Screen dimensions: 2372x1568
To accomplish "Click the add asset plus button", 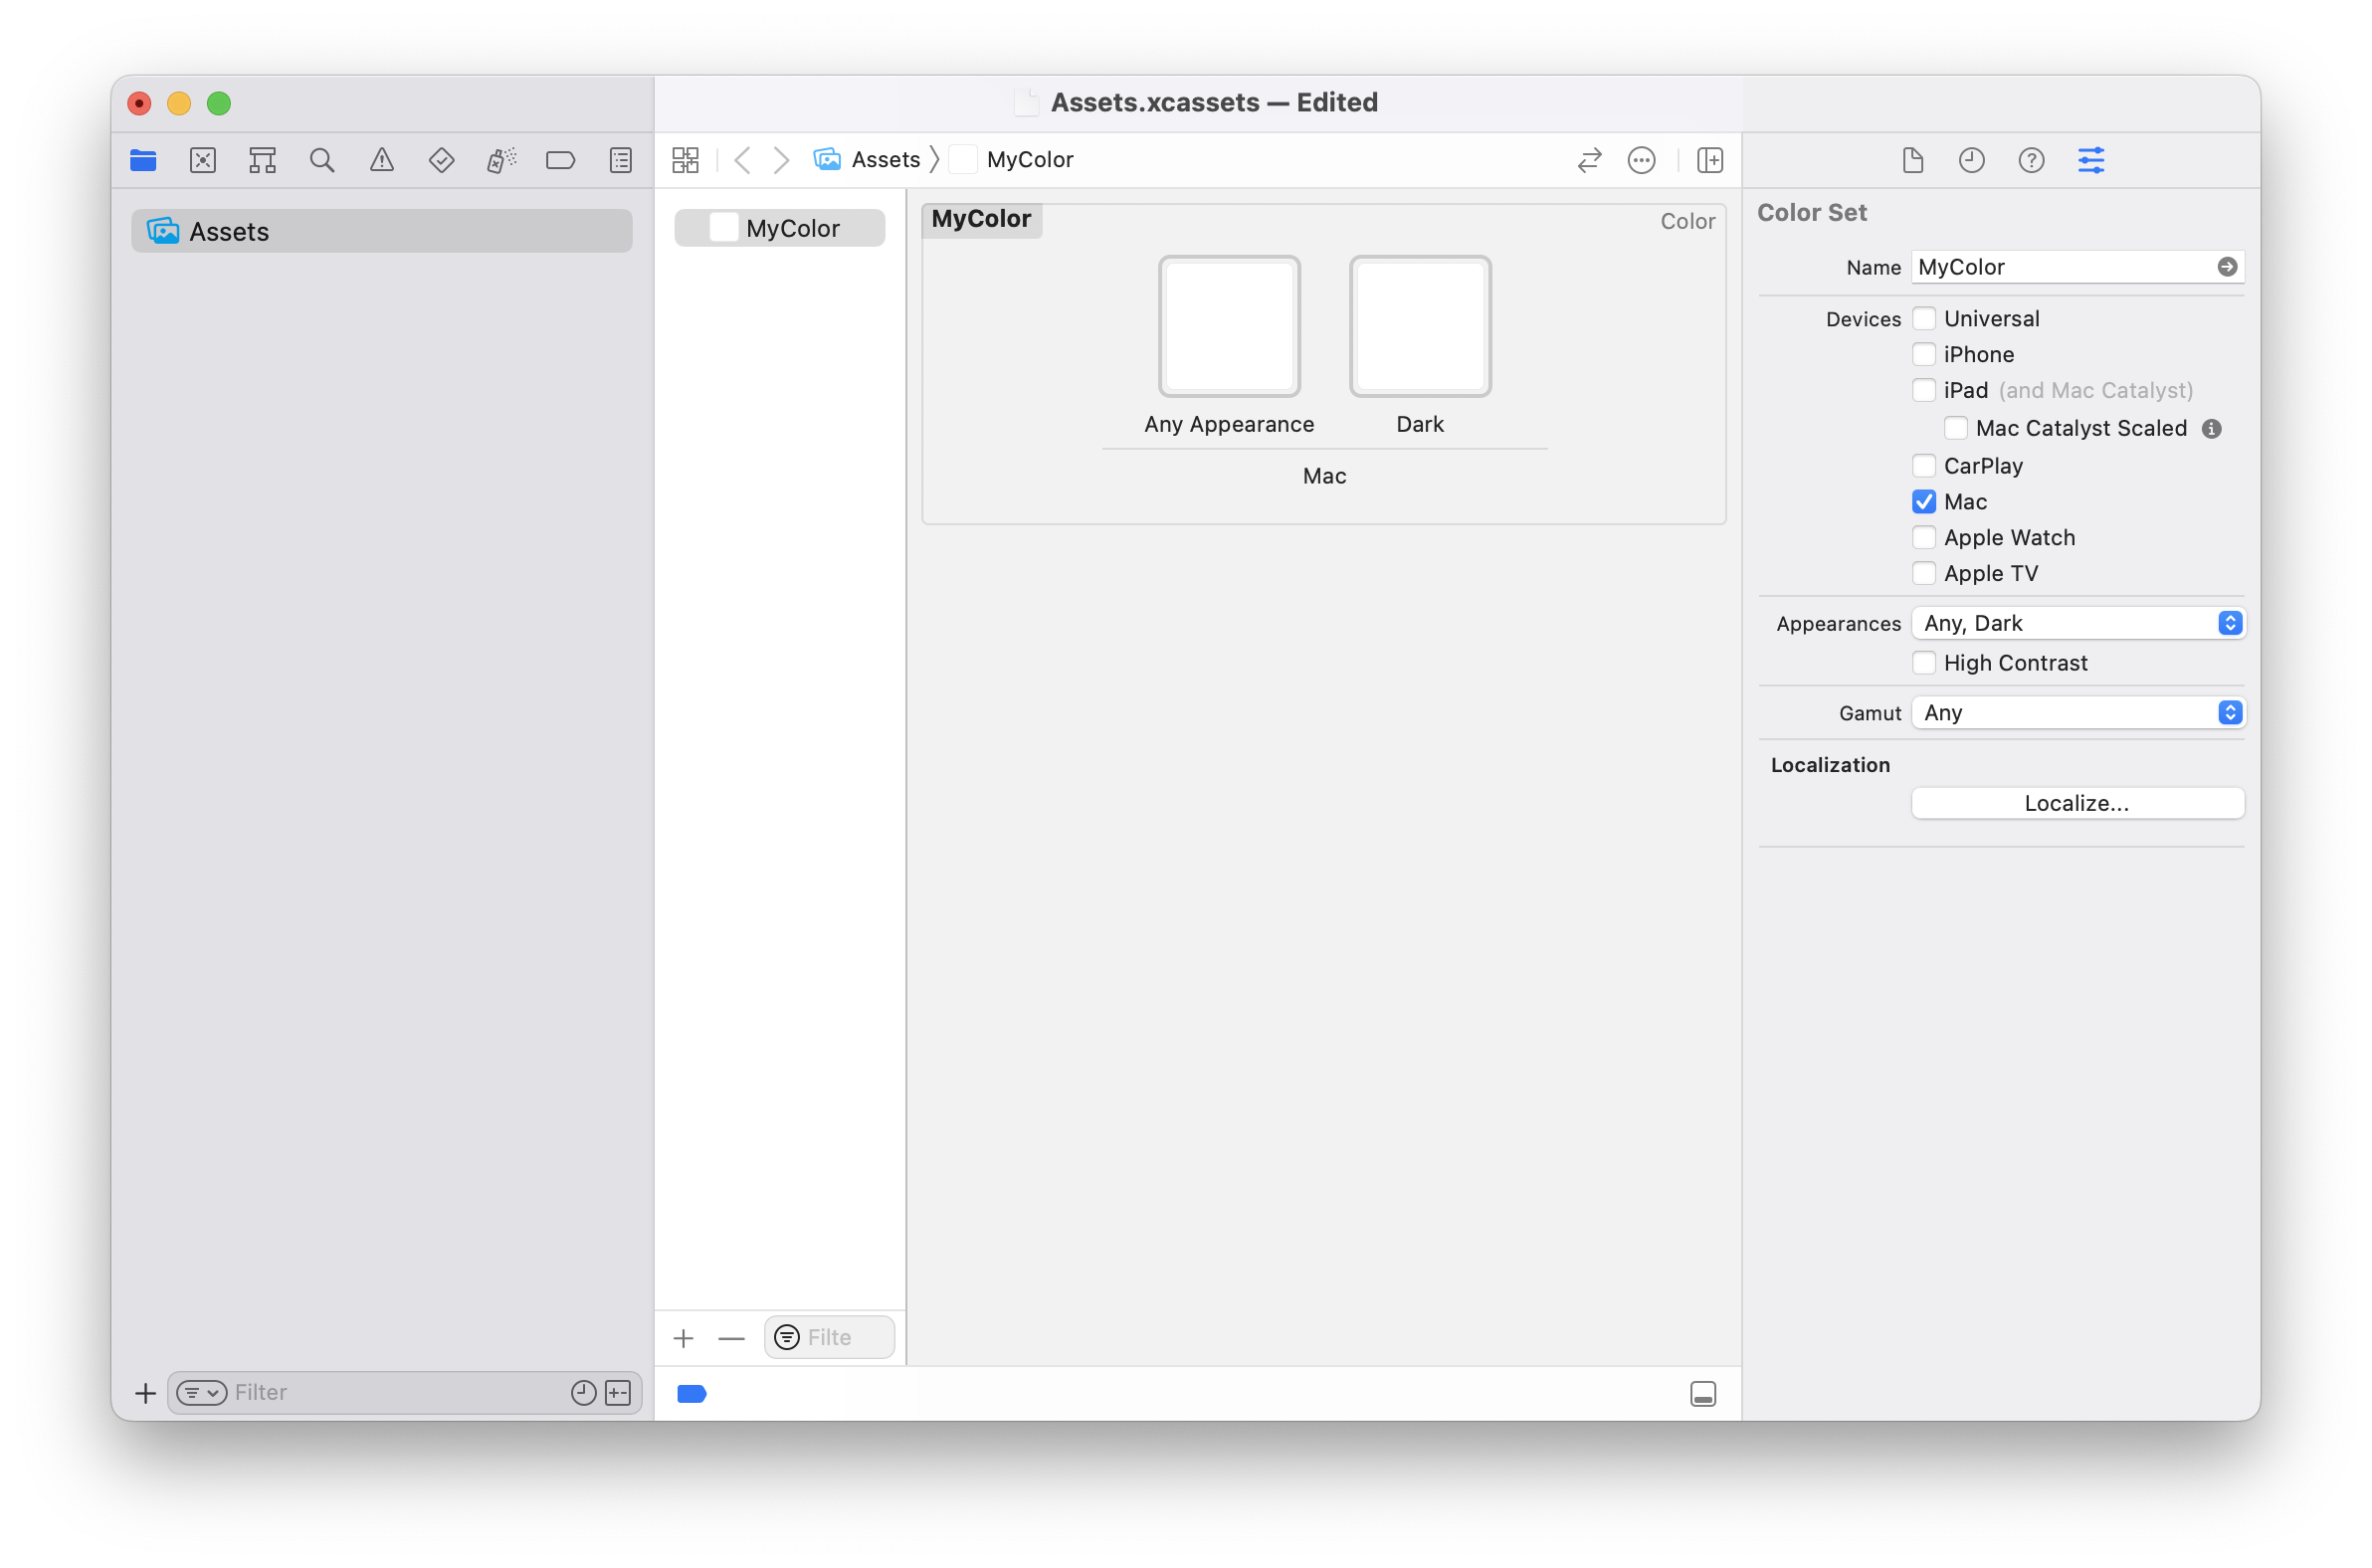I will [x=684, y=1337].
